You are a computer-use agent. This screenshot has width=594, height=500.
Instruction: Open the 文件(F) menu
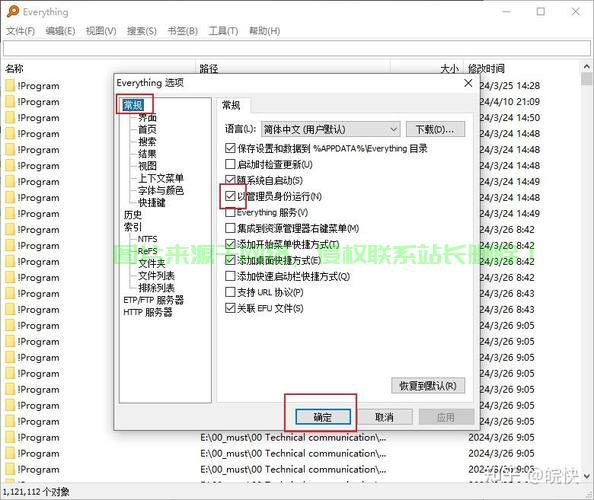point(20,31)
